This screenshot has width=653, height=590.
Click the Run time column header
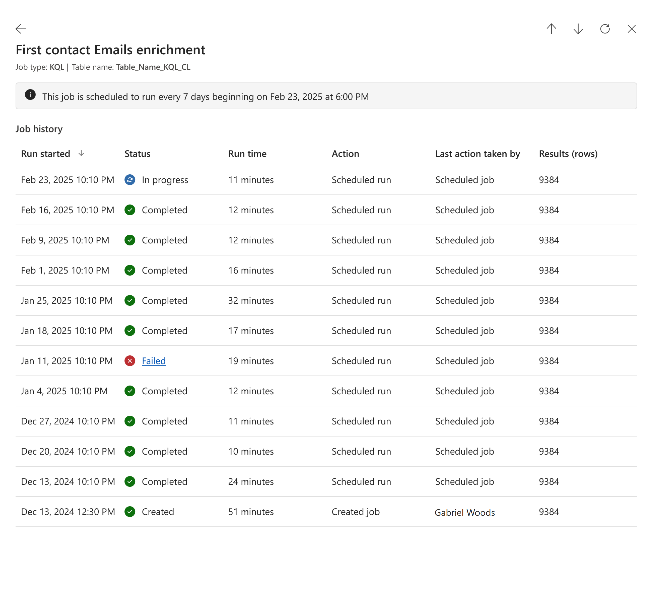[x=247, y=154]
